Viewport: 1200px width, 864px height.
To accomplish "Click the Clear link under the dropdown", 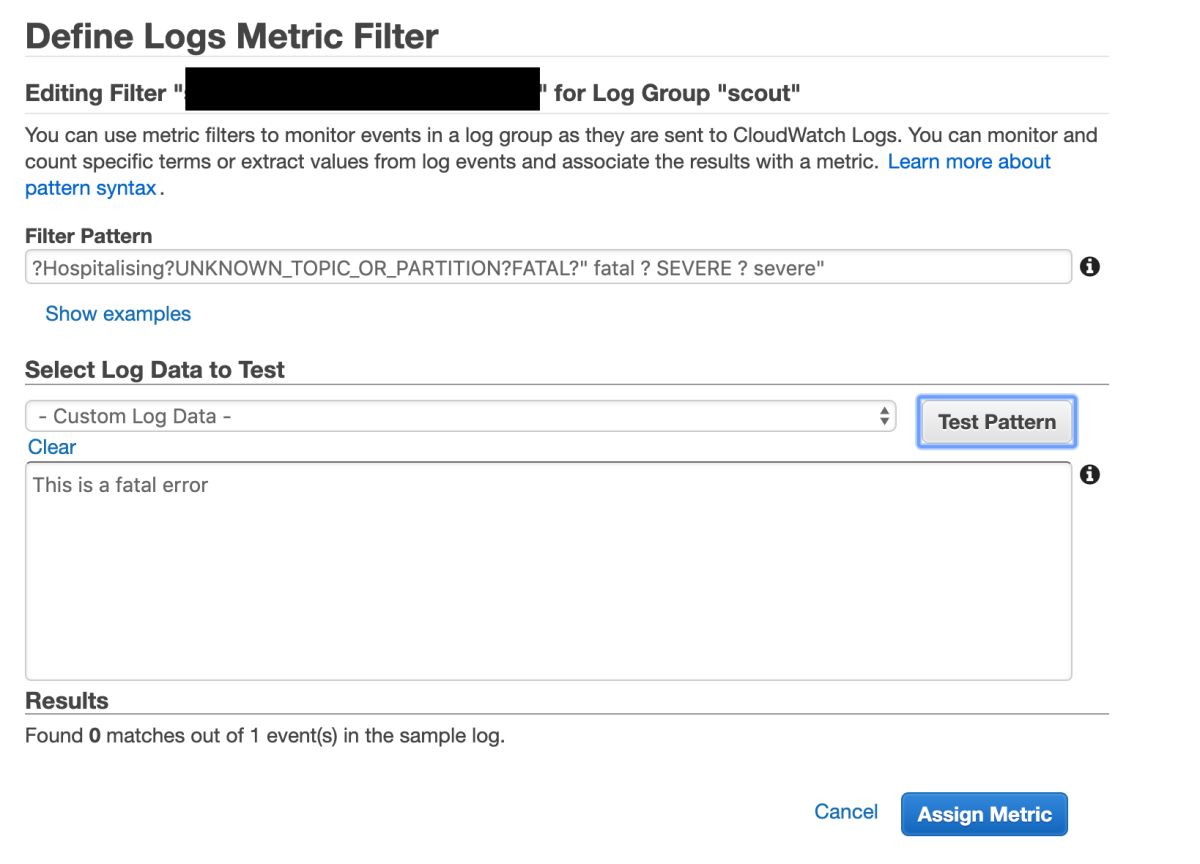I will click(52, 447).
